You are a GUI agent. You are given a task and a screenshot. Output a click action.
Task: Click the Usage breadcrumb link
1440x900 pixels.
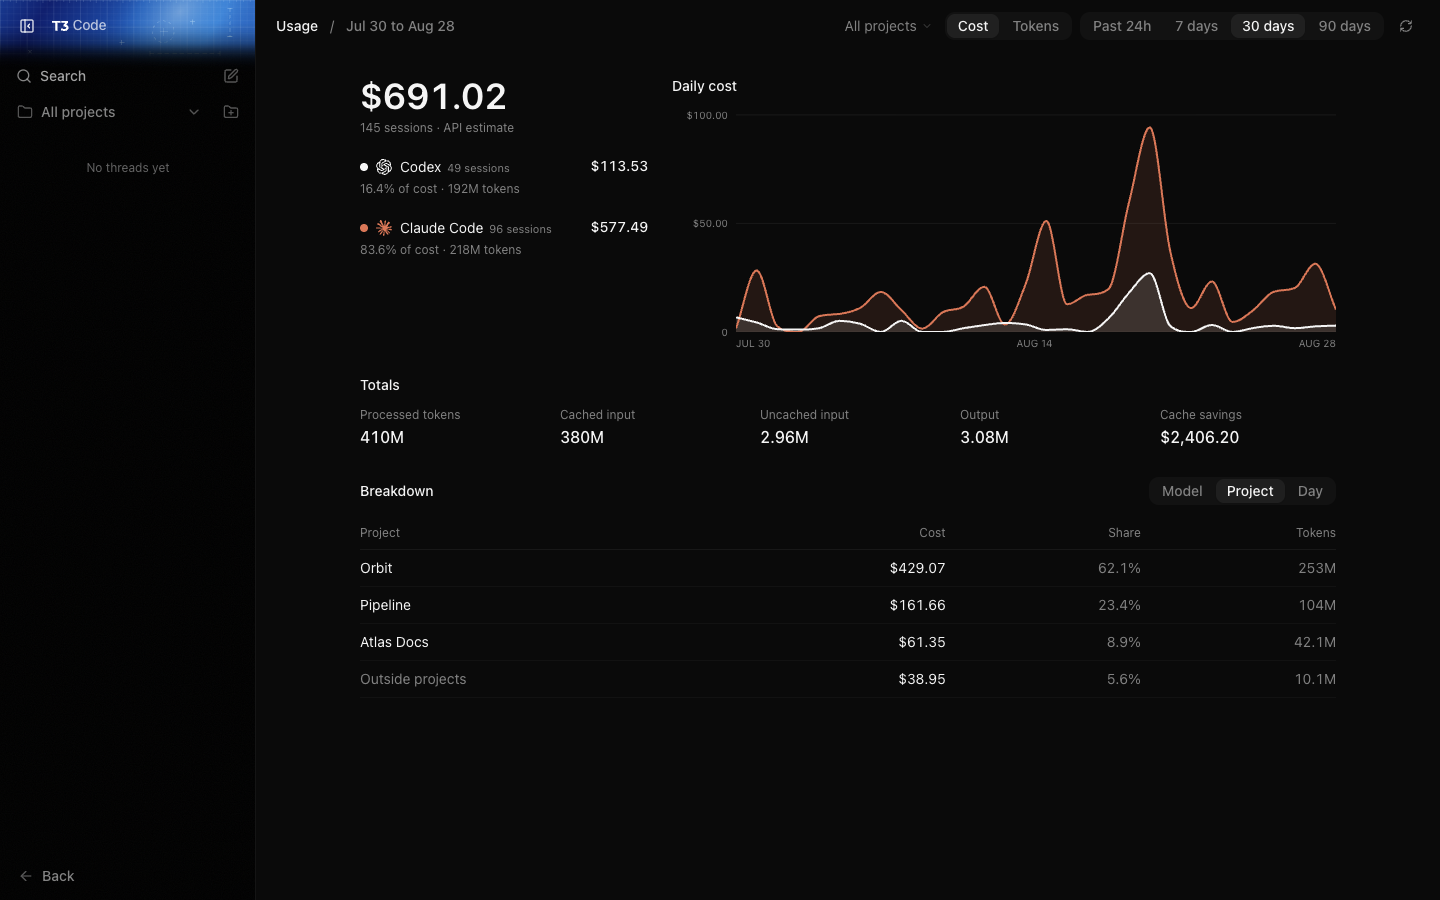coord(297,26)
